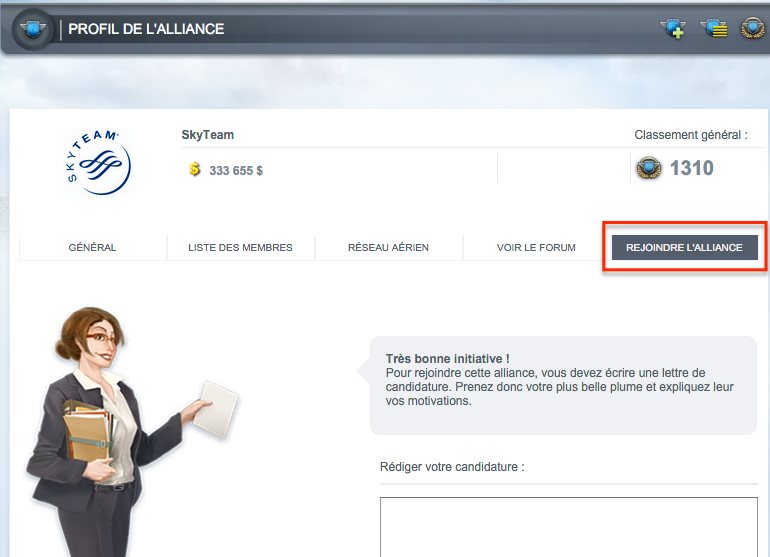Open the alliance list icon with yellow lines
770x557 pixels.
(714, 28)
